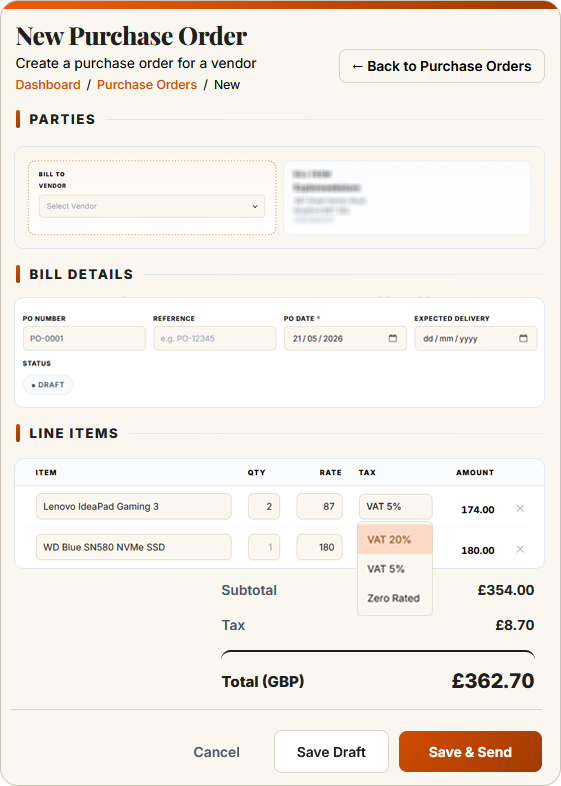Image resolution: width=561 pixels, height=786 pixels.
Task: Click the Total (GBP) label
Action: point(263,682)
